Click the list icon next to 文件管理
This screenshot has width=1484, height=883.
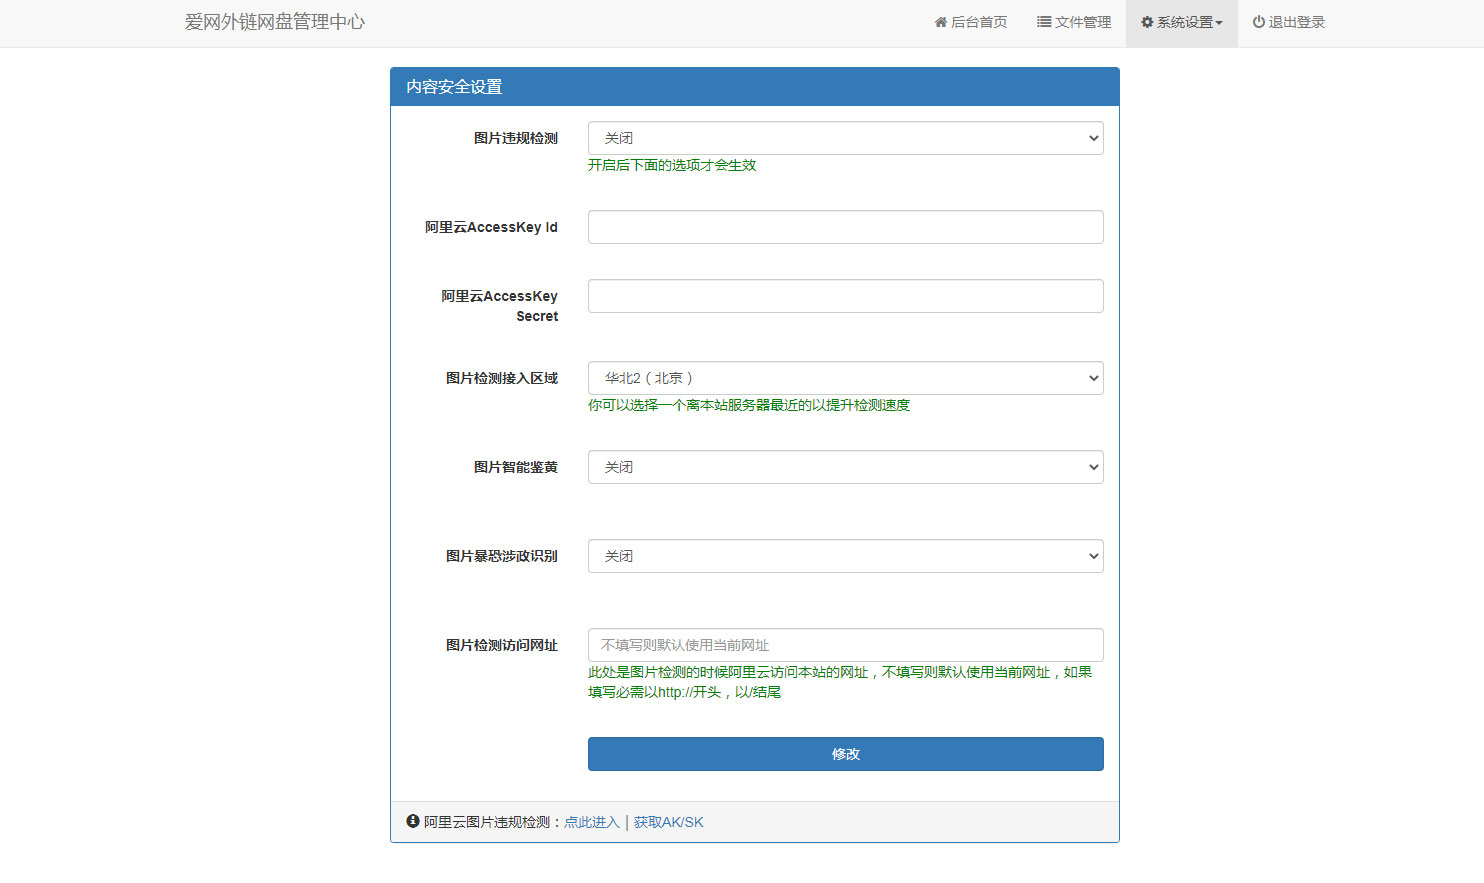click(1043, 22)
